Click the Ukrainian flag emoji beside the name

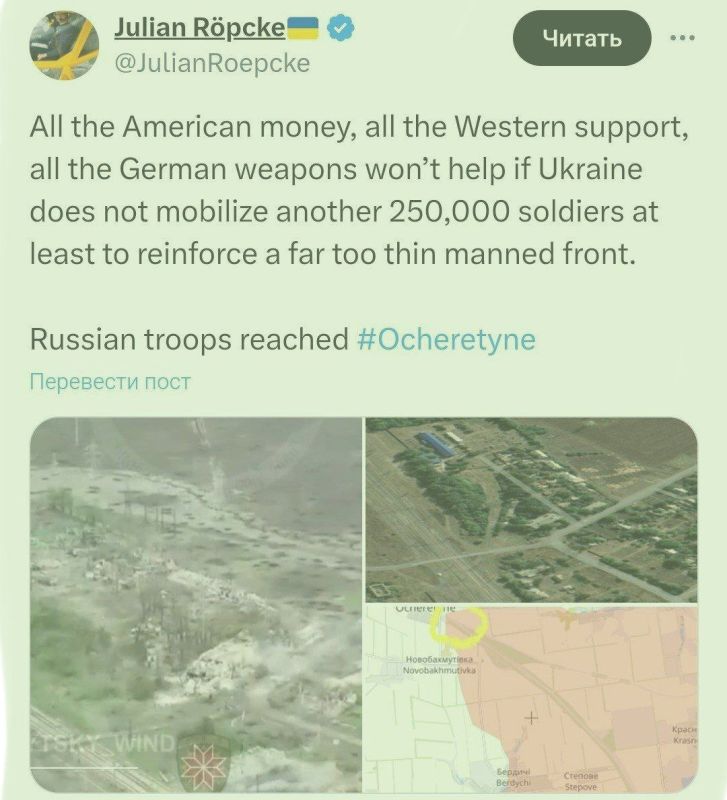[x=303, y=28]
